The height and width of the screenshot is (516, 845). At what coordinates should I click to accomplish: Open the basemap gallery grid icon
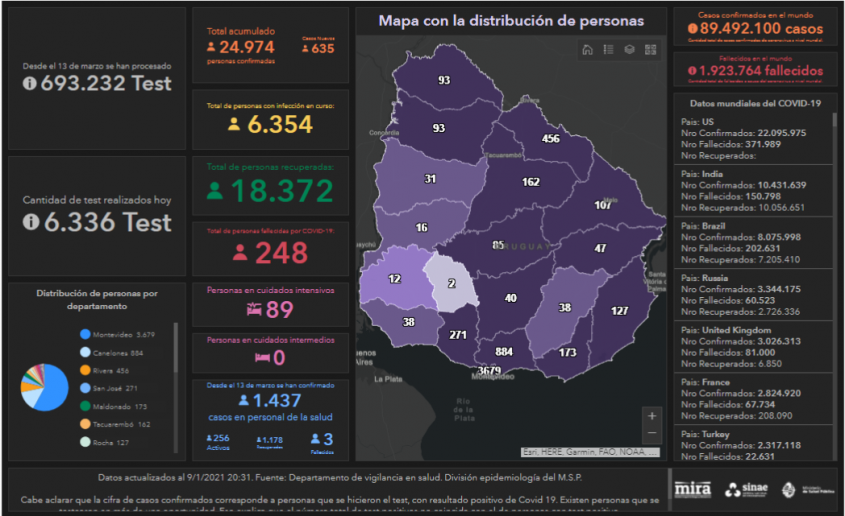pyautogui.click(x=650, y=49)
